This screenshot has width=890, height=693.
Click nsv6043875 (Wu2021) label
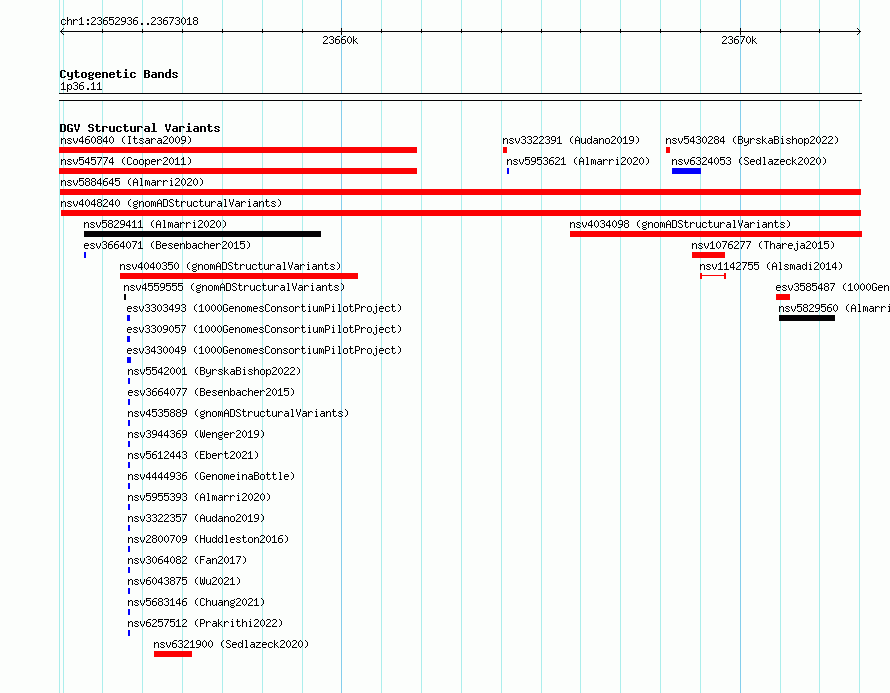(184, 581)
